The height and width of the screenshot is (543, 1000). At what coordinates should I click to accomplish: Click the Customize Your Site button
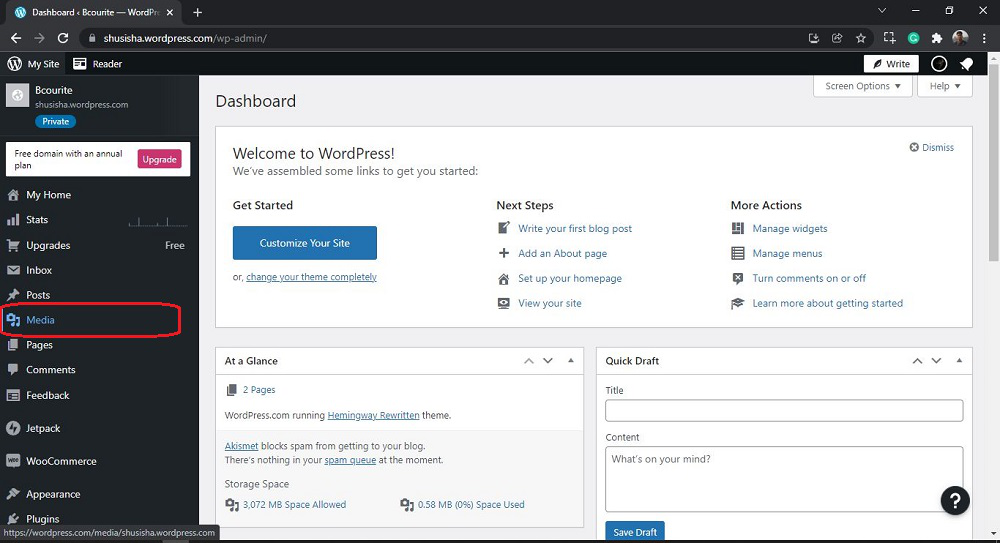point(305,243)
